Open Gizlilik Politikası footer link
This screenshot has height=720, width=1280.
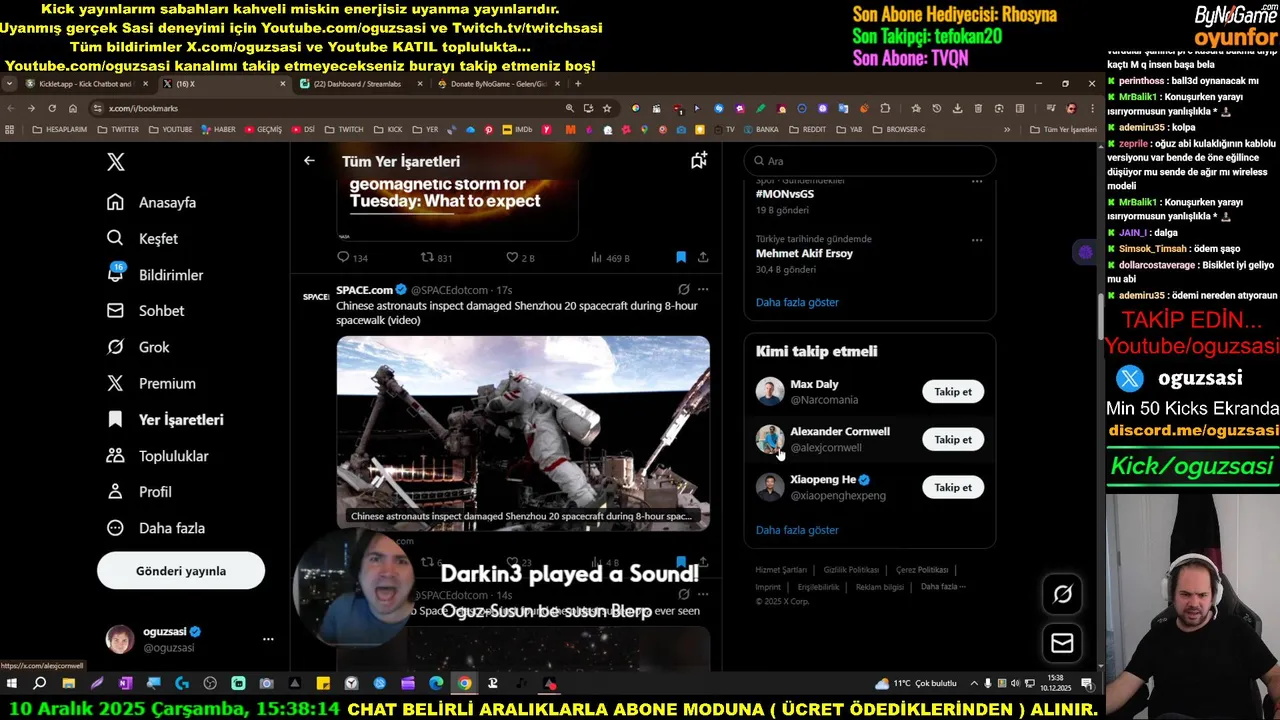(851, 570)
